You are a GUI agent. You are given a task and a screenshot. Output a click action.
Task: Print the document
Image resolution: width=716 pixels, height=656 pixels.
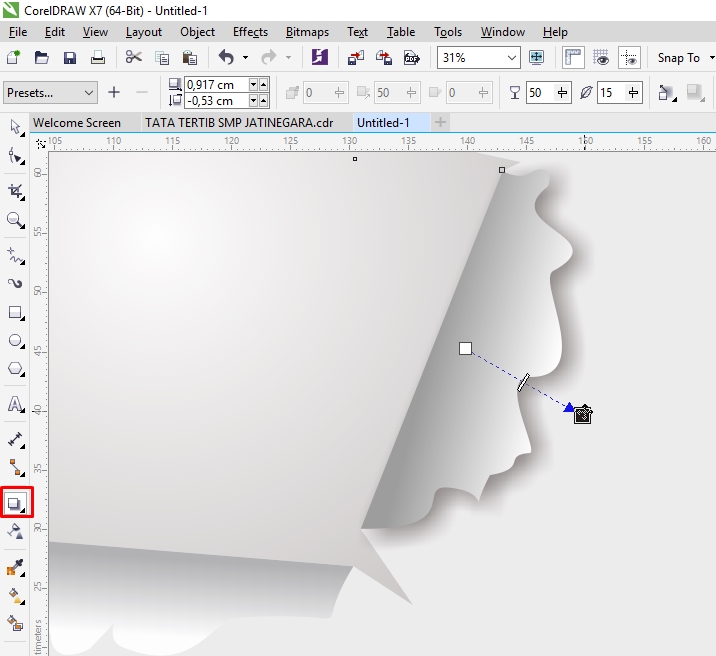coord(98,58)
